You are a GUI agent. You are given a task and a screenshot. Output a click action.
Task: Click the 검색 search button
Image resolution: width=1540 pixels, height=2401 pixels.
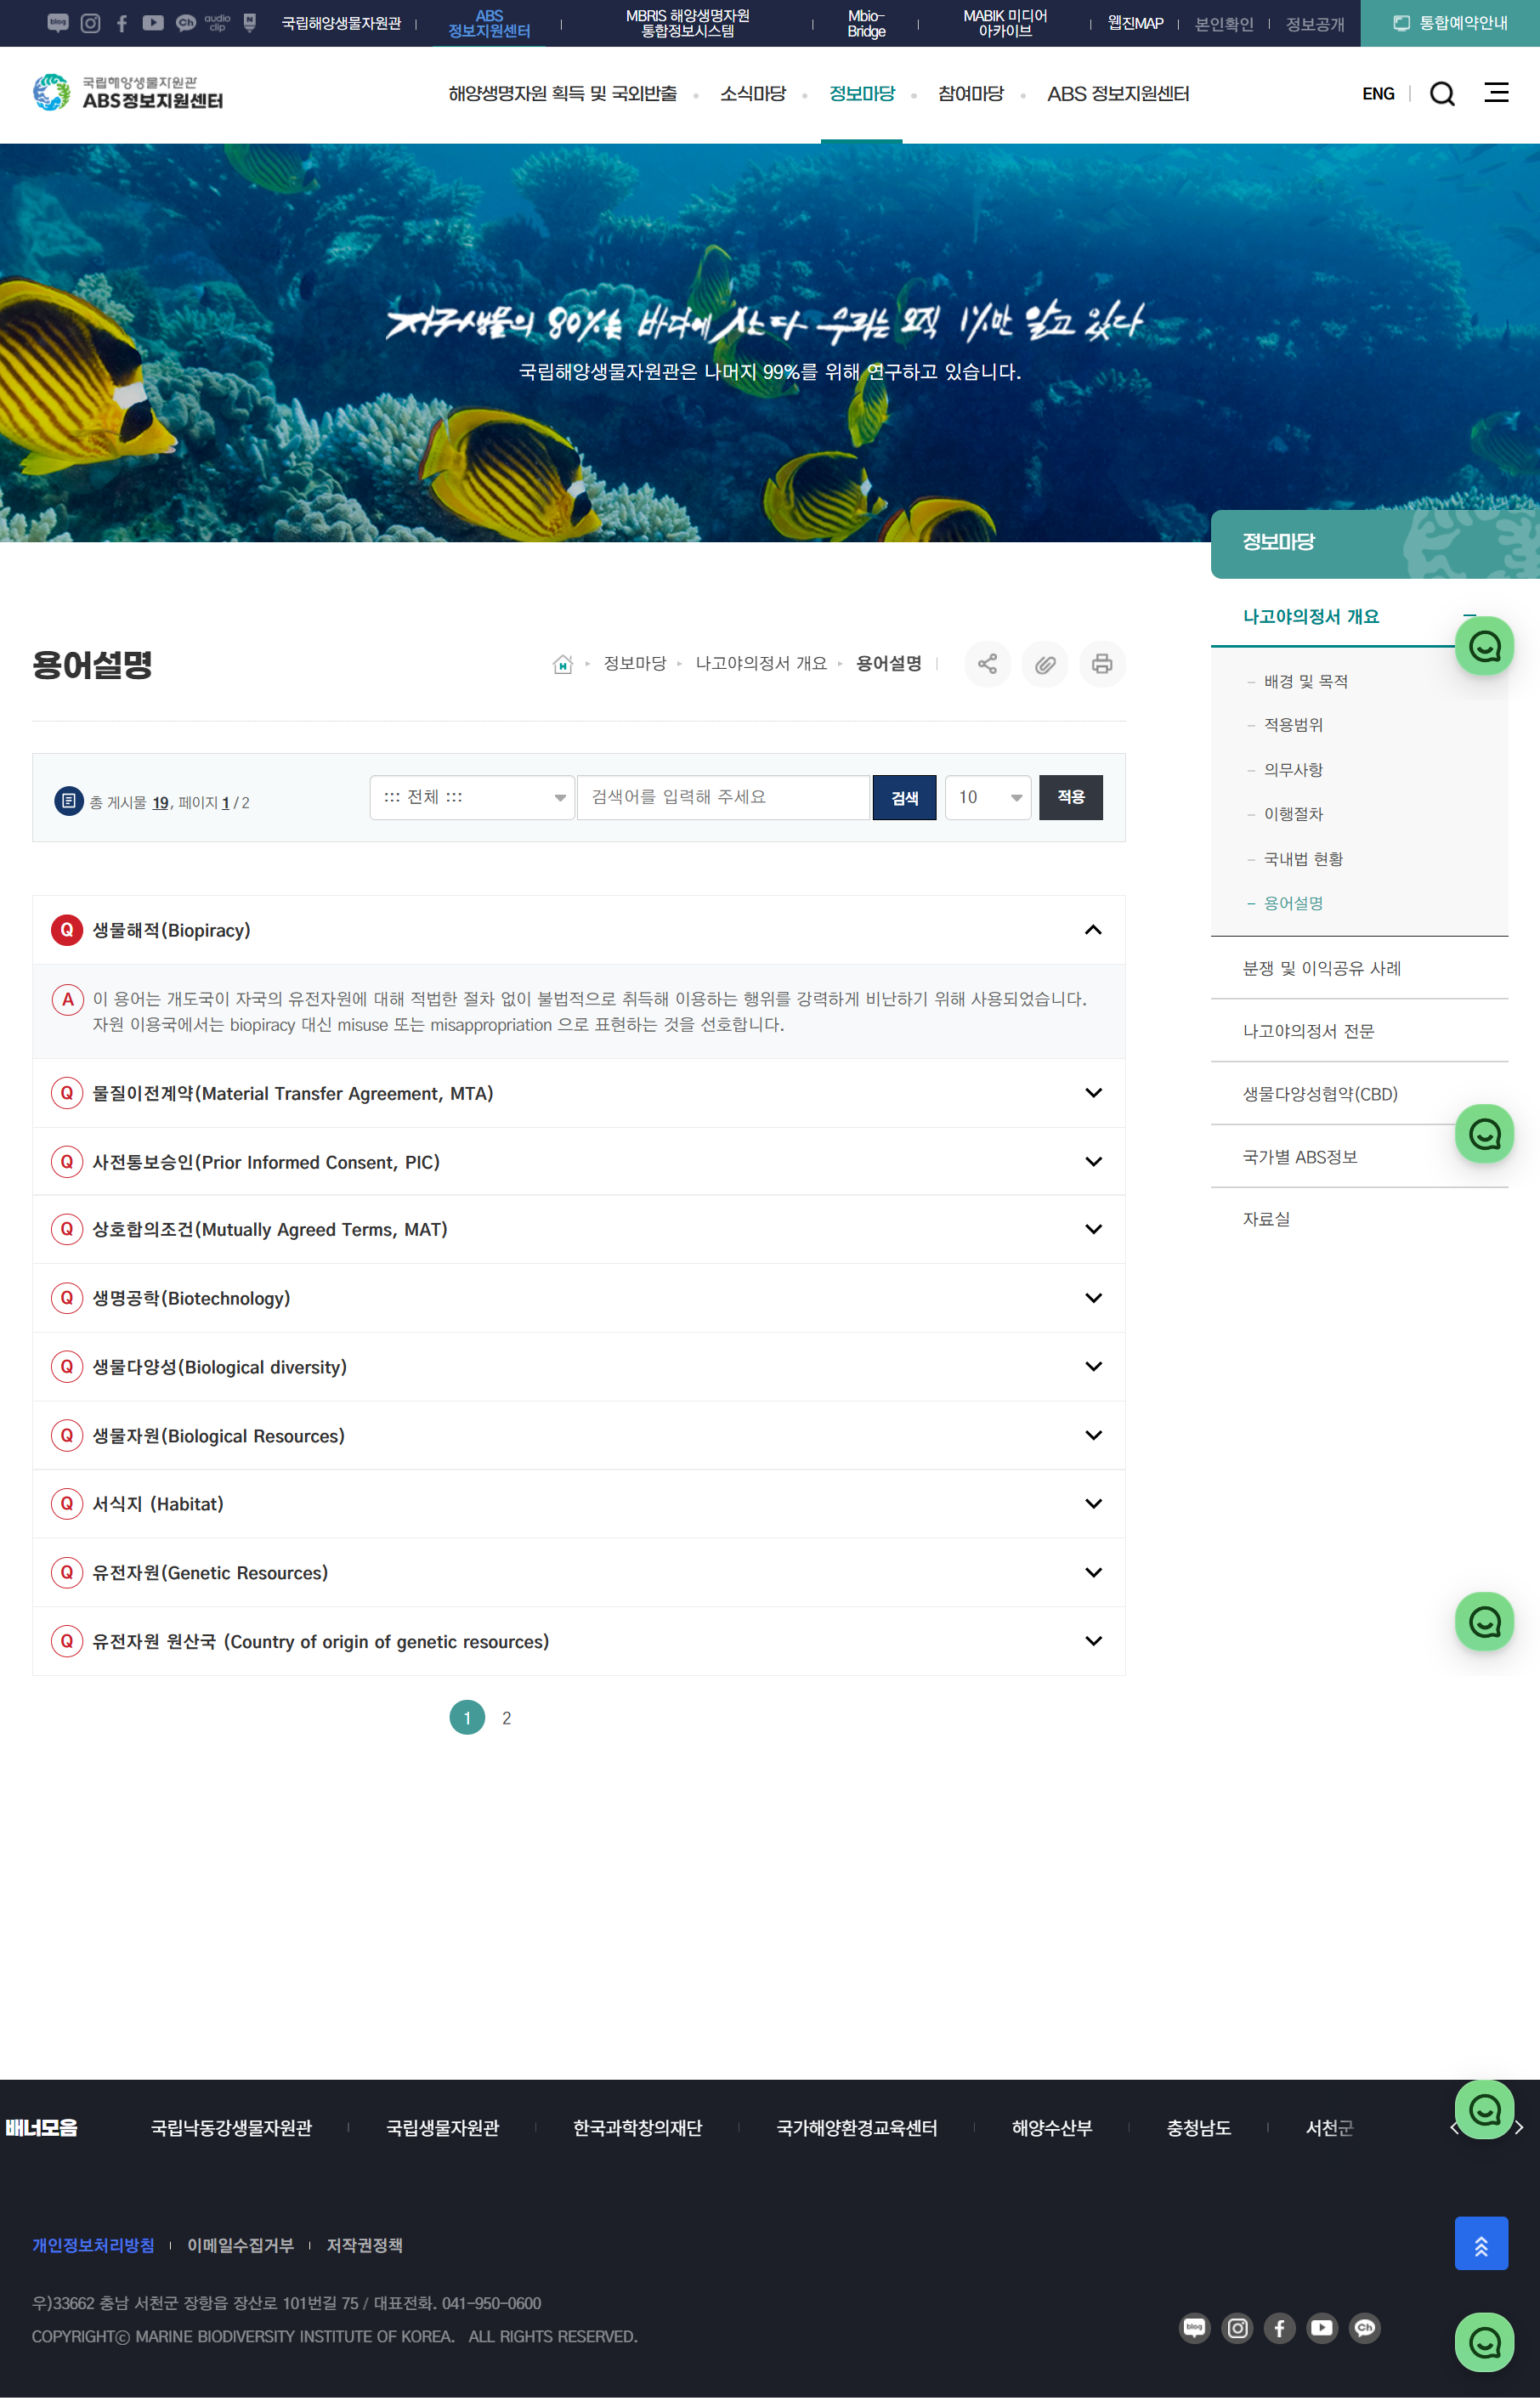coord(904,797)
